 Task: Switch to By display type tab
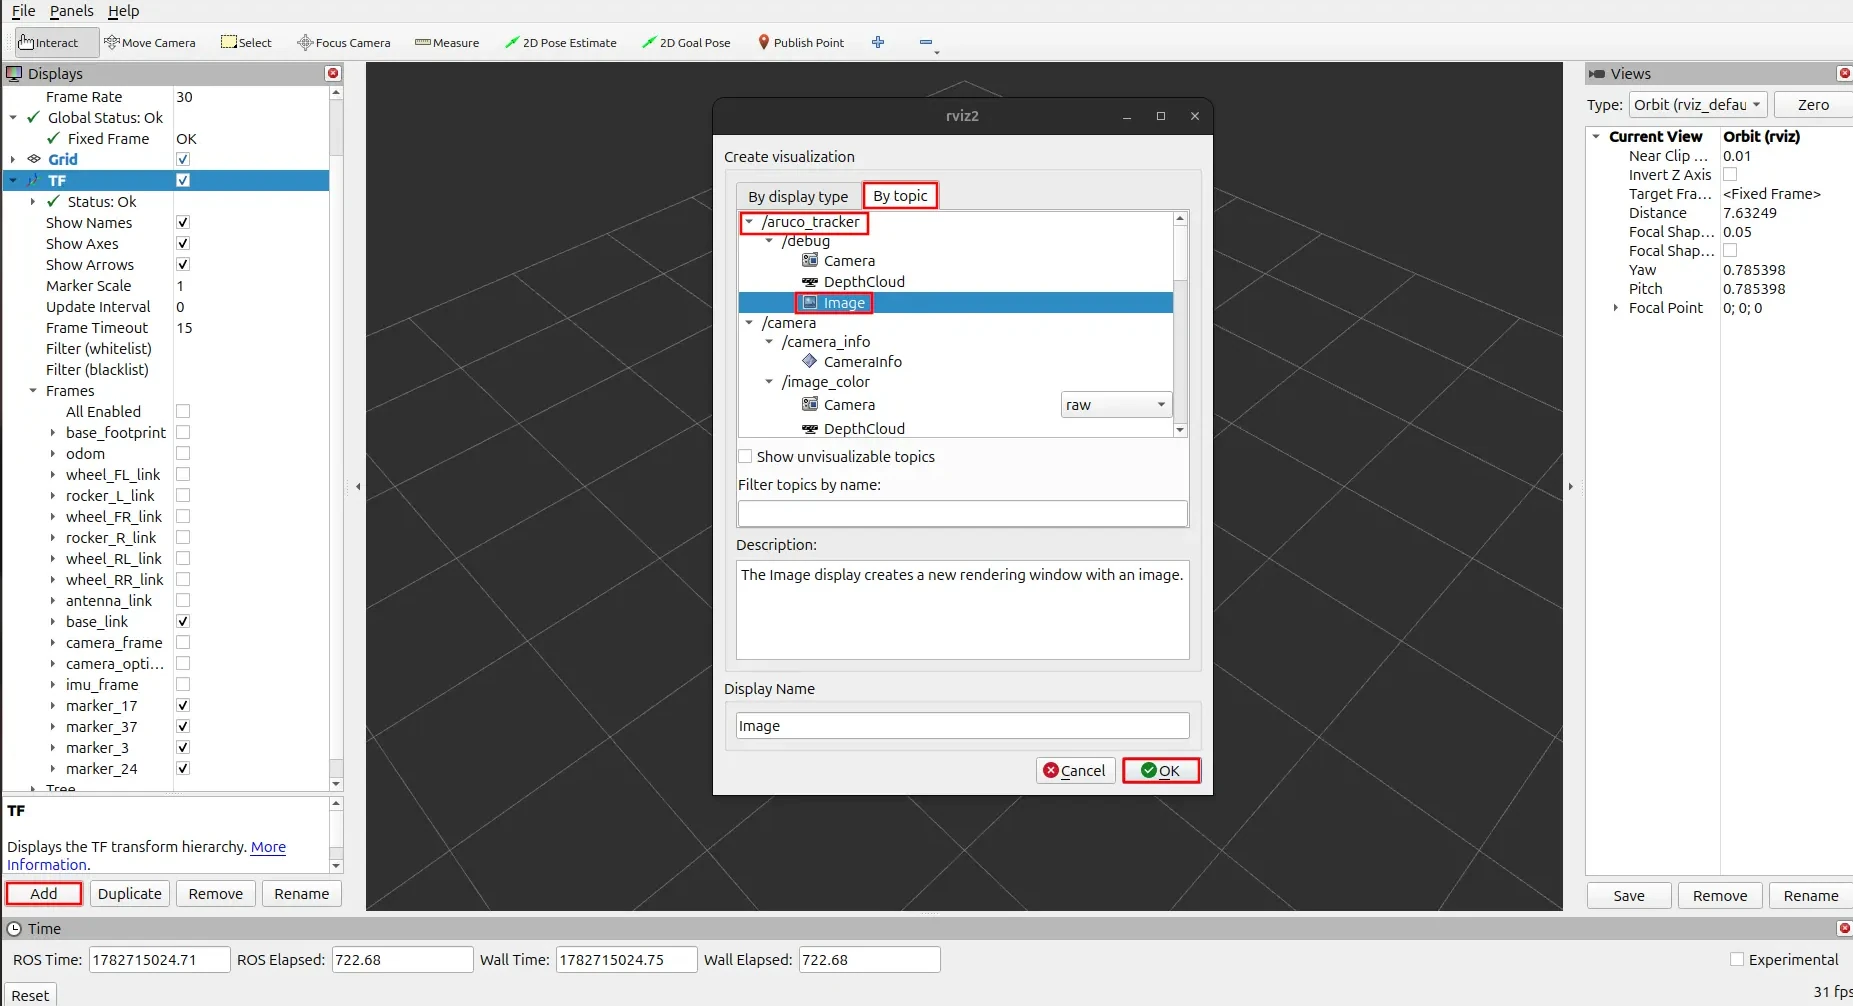point(798,196)
